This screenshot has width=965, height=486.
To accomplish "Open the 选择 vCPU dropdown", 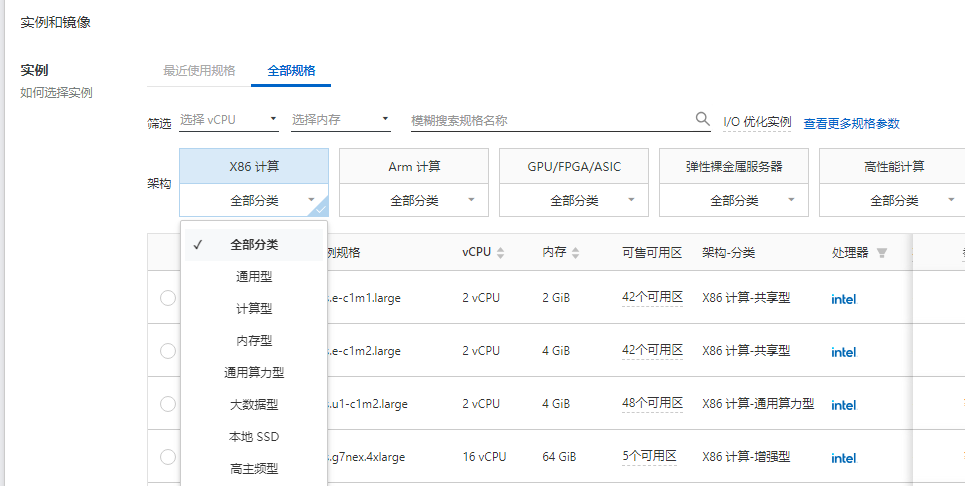I will tap(229, 120).
